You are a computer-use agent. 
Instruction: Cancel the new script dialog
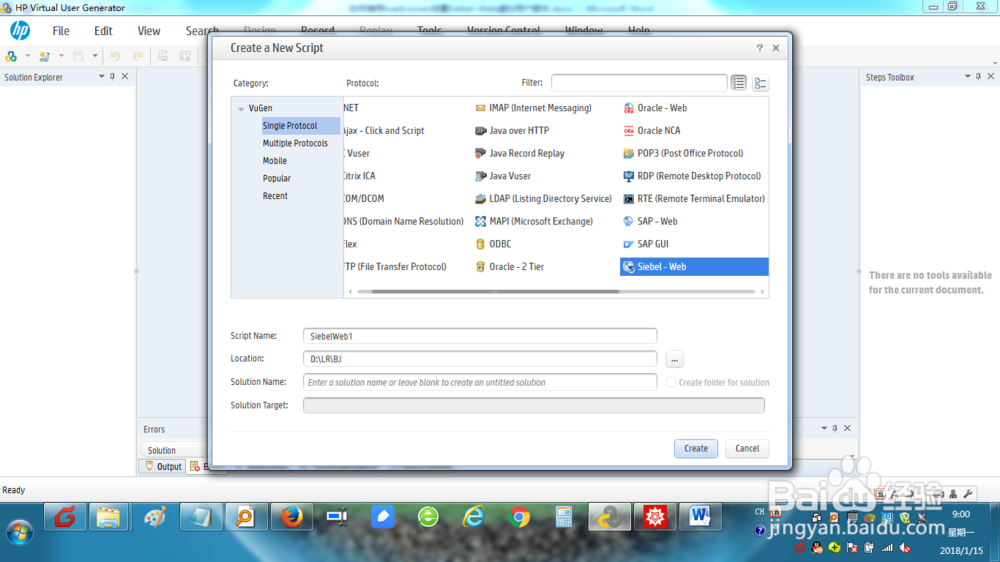click(747, 448)
